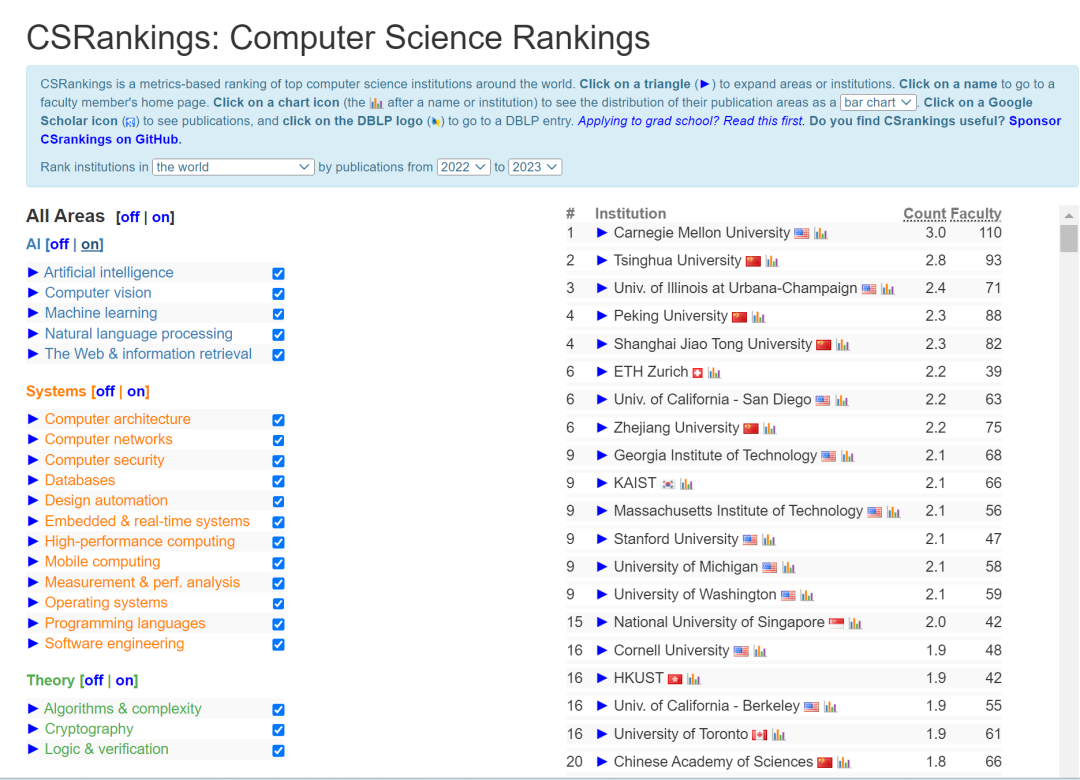Click the flag icon next to HKUST
1080x780 pixels.
(x=674, y=678)
